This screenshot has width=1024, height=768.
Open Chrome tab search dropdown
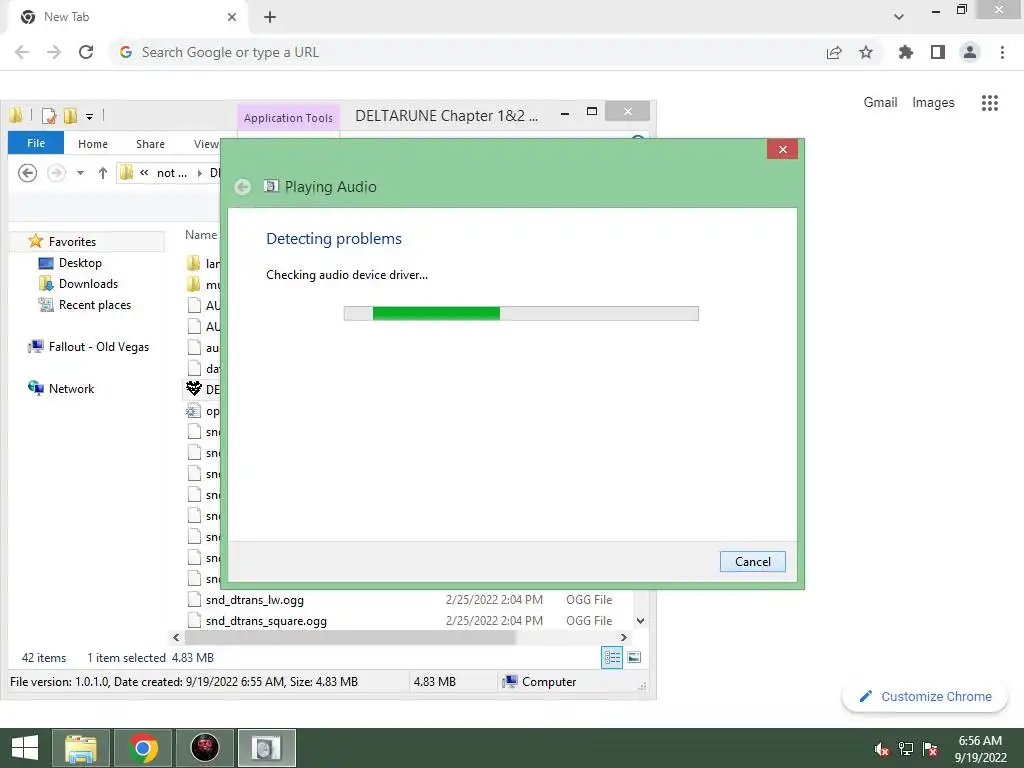click(899, 17)
